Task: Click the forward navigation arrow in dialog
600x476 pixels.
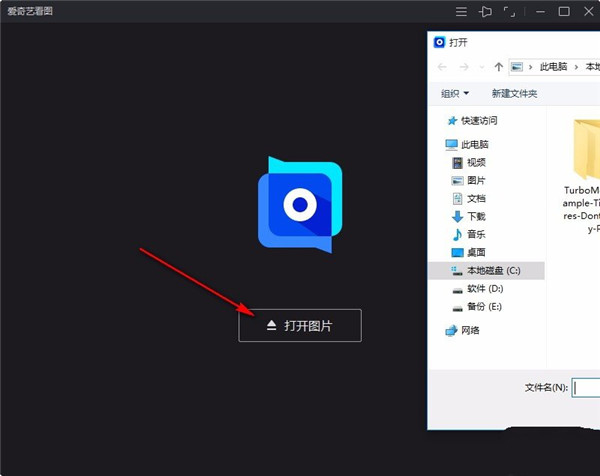Action: 465,67
